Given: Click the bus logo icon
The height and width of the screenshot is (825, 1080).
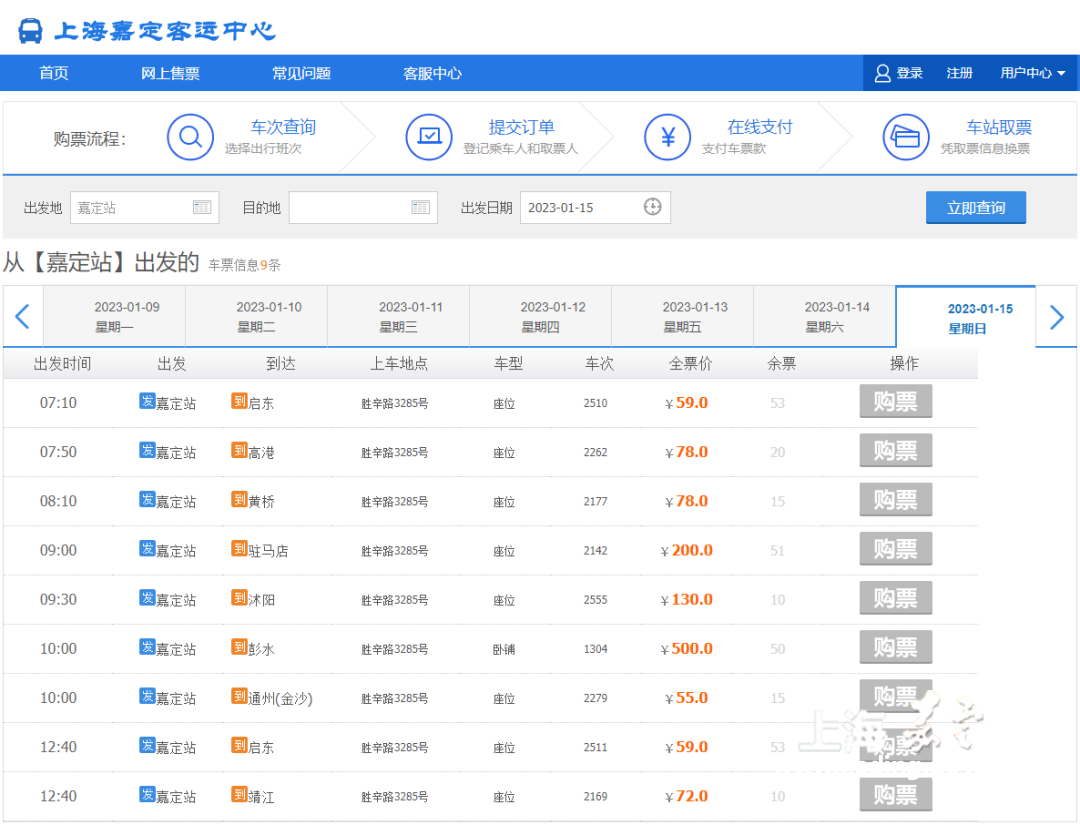Looking at the screenshot, I should (x=30, y=30).
